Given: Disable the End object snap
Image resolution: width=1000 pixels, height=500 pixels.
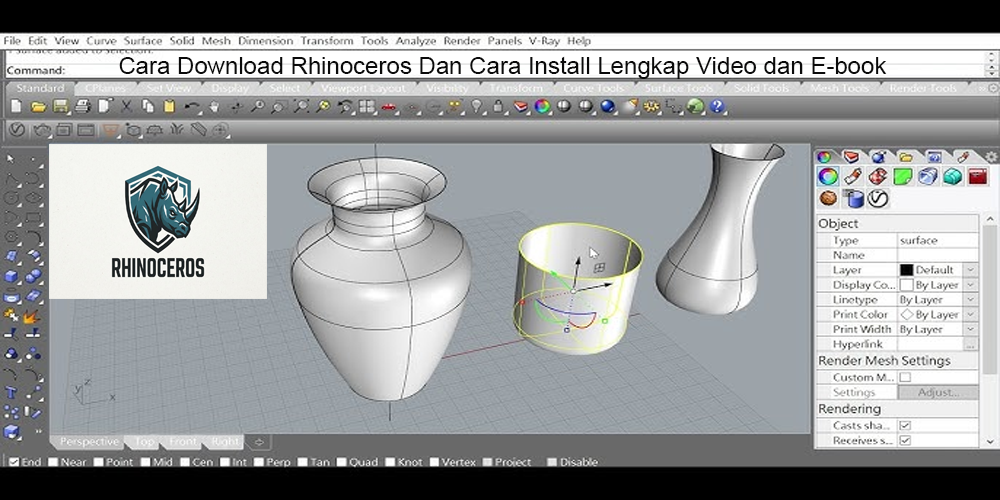Looking at the screenshot, I should (x=14, y=462).
